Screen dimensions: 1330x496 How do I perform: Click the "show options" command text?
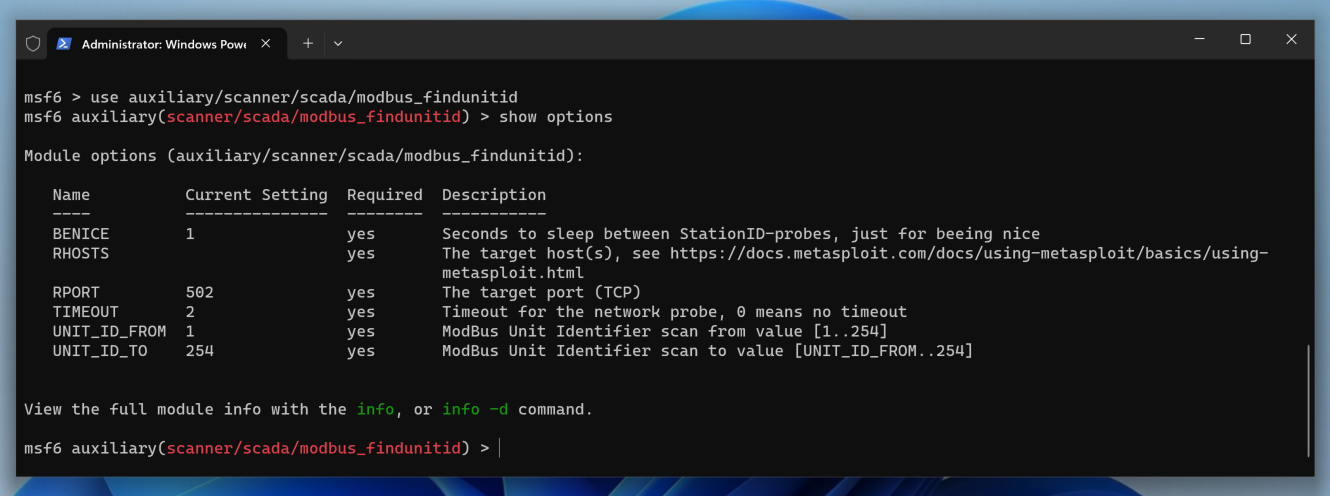[555, 117]
